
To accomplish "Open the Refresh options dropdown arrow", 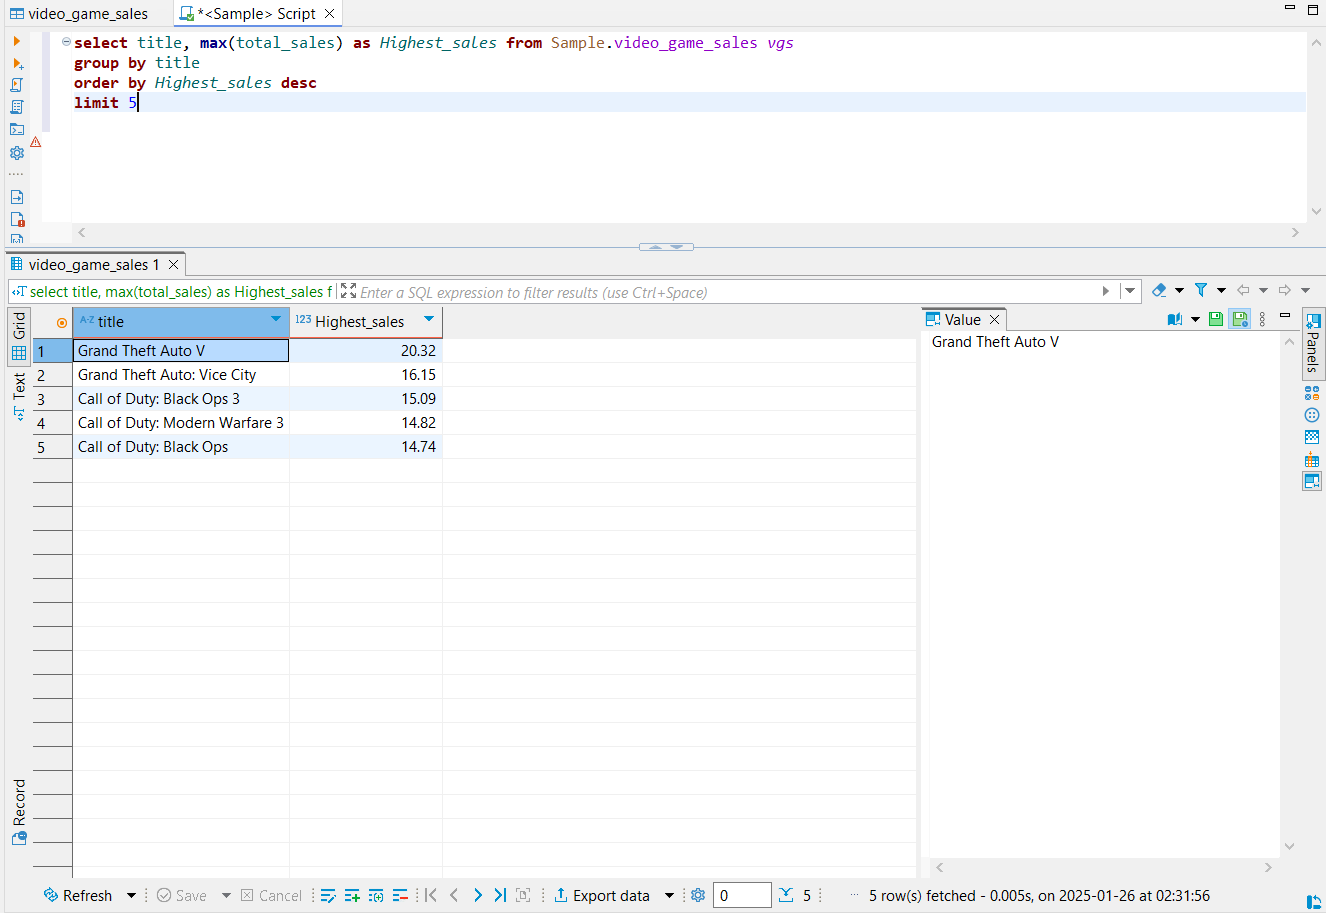I will [131, 895].
